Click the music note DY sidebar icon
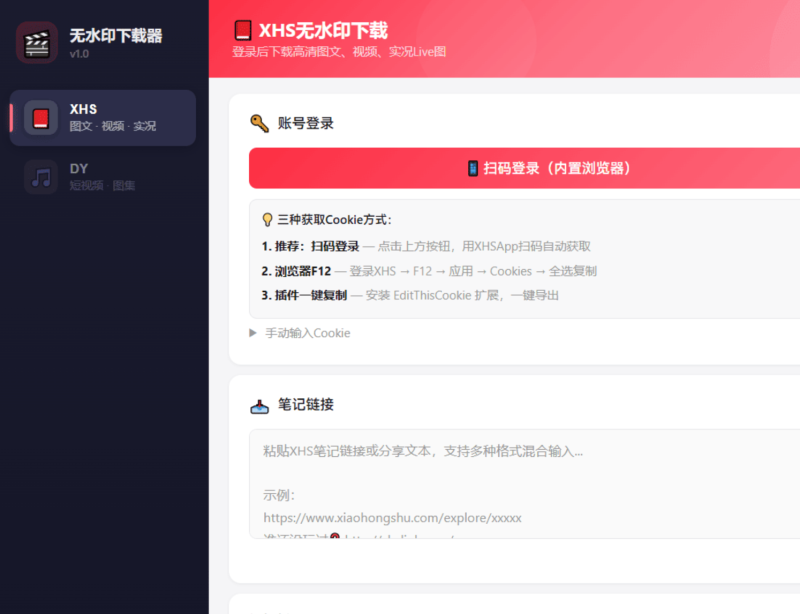 click(x=41, y=177)
